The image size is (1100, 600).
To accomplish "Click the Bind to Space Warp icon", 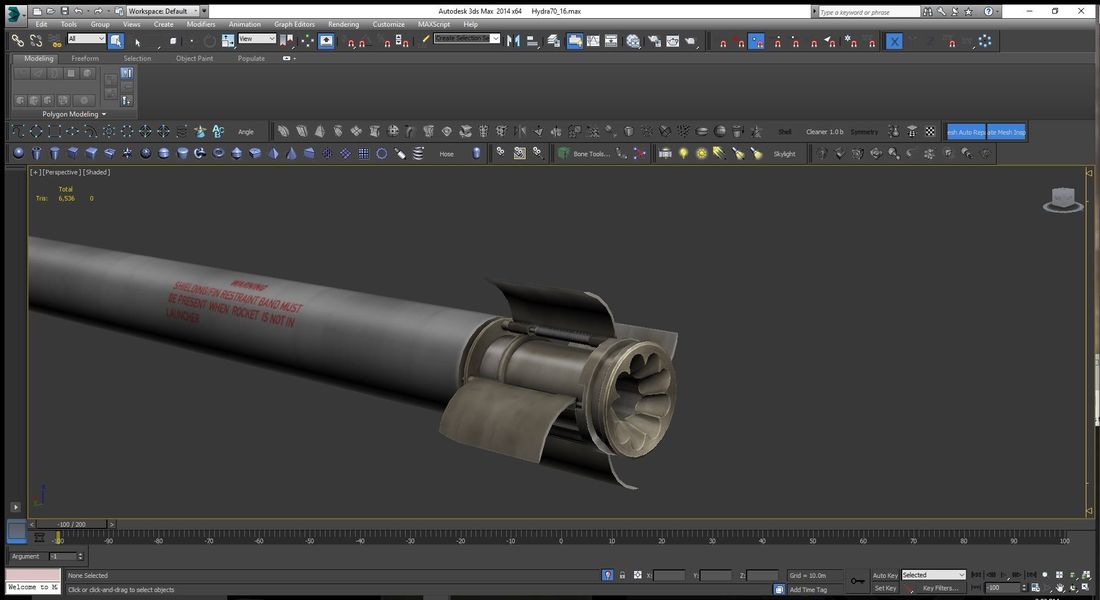I will point(55,41).
